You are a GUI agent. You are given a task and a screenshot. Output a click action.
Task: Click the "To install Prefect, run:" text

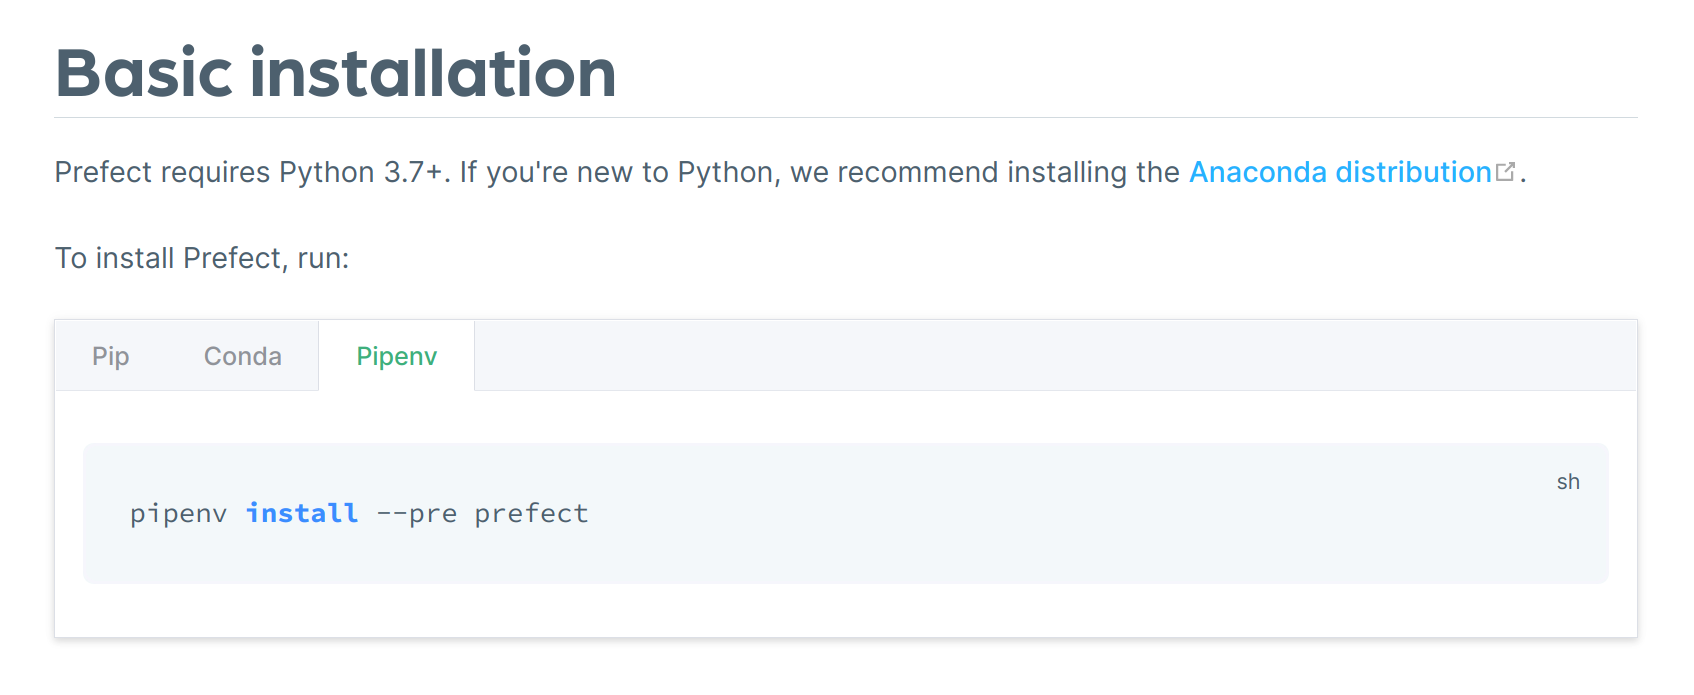click(x=202, y=258)
